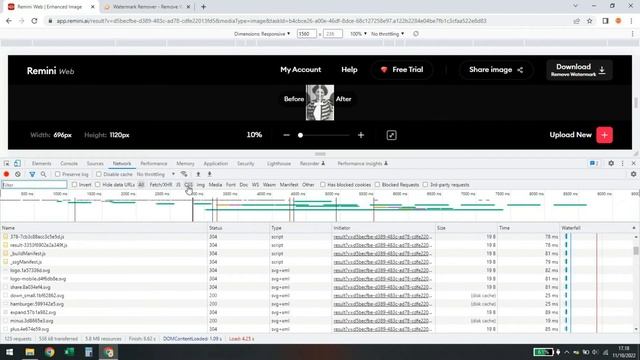Image resolution: width=640 pixels, height=360 pixels.
Task: Click the network Filter text field
Action: point(34,185)
